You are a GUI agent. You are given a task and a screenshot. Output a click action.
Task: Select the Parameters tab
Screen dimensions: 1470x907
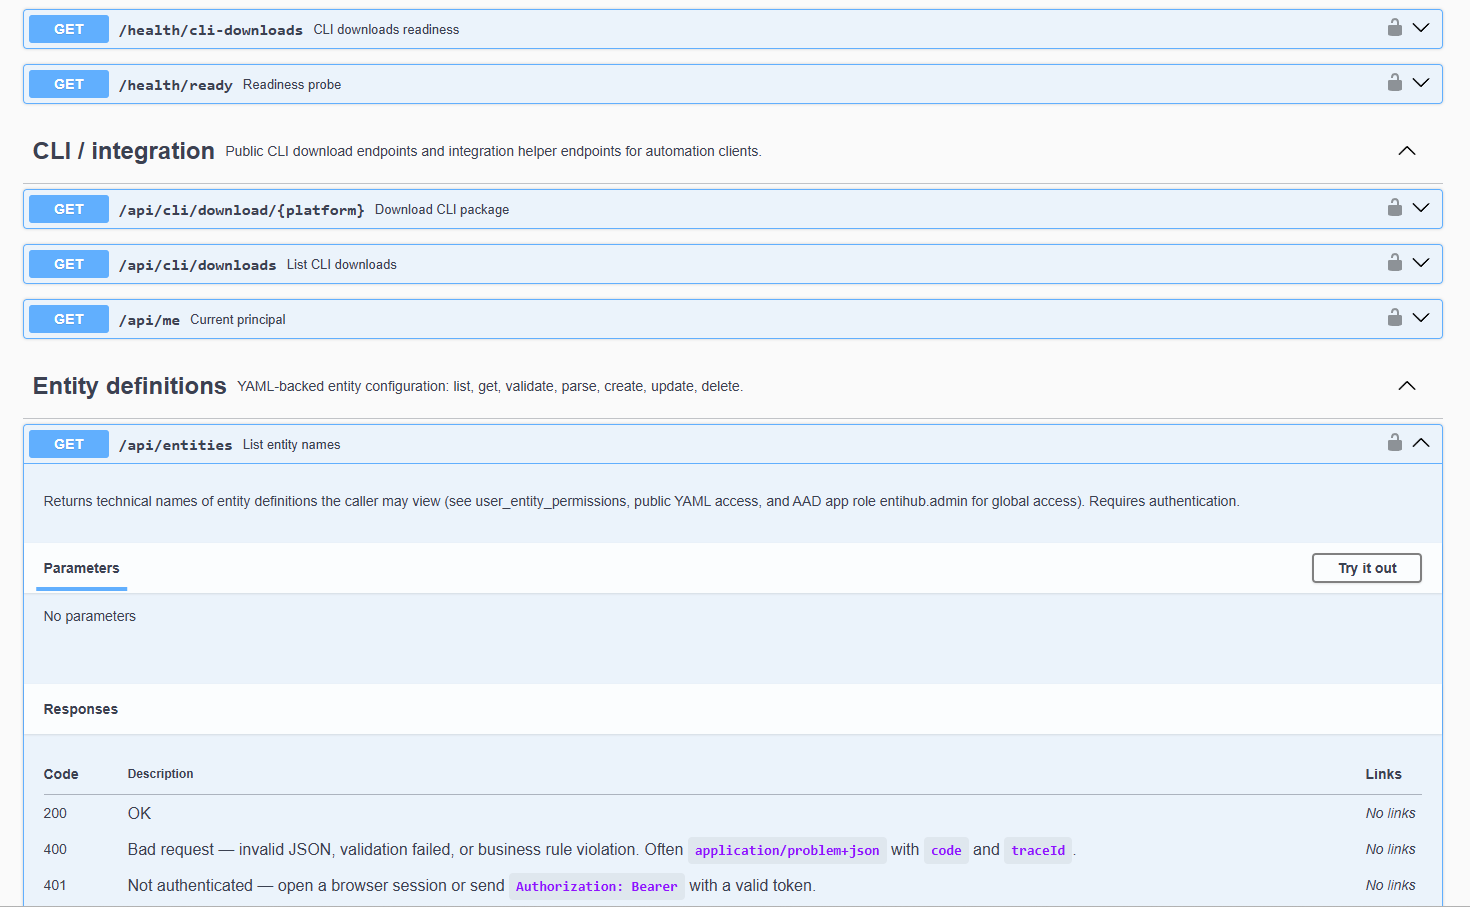pyautogui.click(x=81, y=568)
